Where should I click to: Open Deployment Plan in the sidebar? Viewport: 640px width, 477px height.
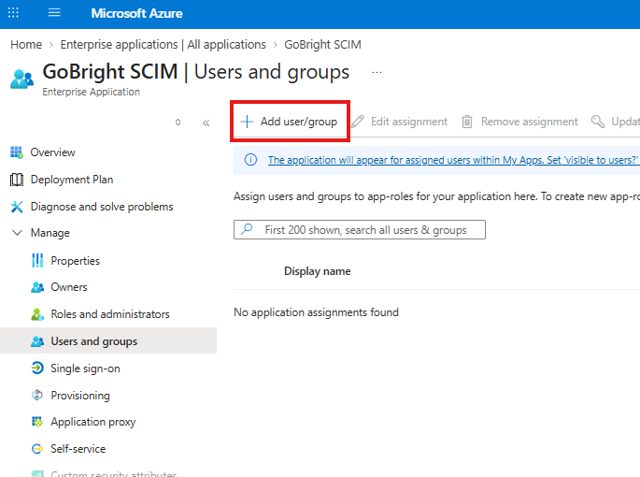tap(72, 180)
